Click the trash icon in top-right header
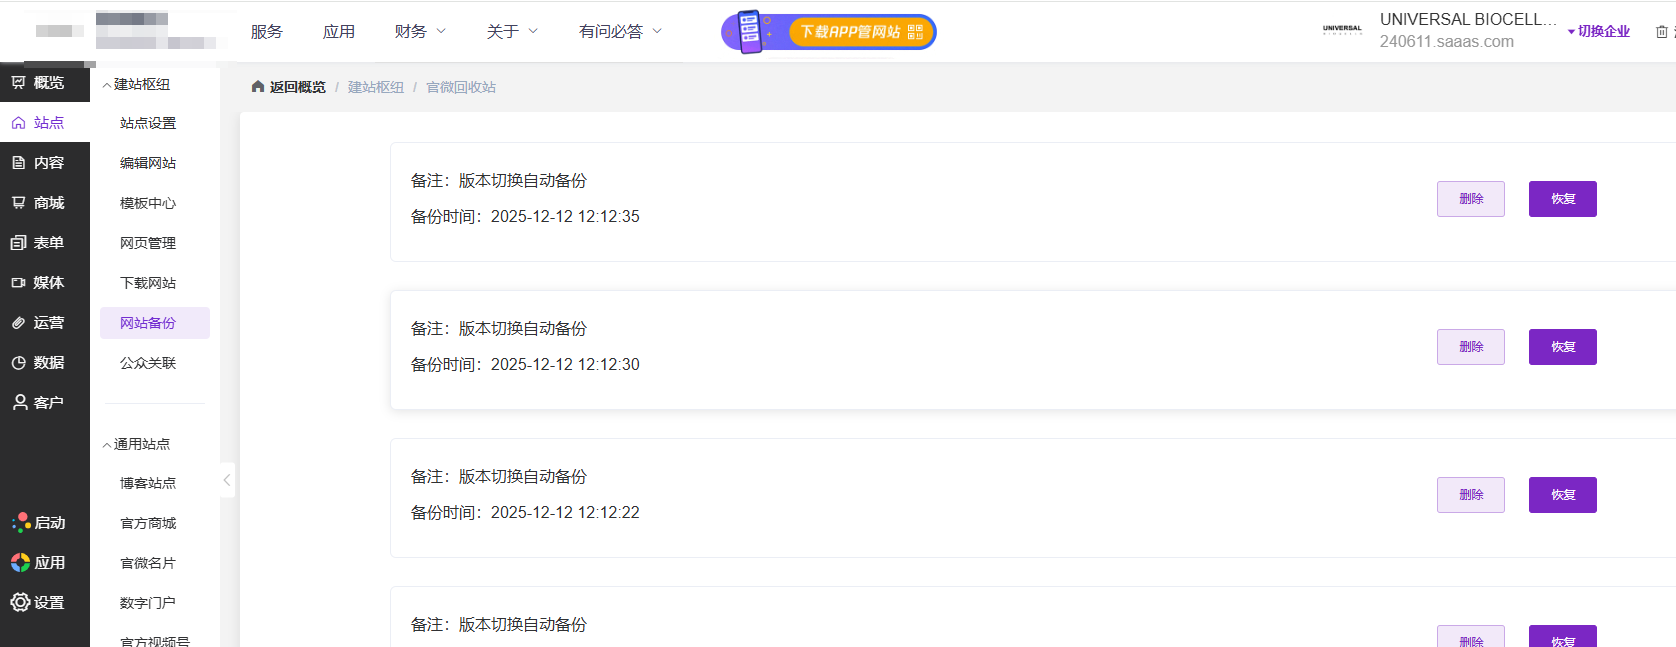Viewport: 1676px width, 647px height. tap(1661, 32)
